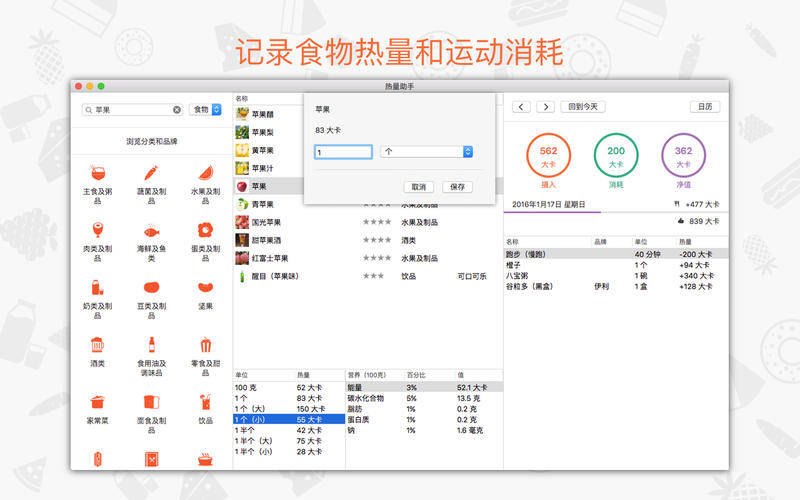800x500 pixels.
Task: Click the 562 大卡 intake circle
Action: (548, 155)
